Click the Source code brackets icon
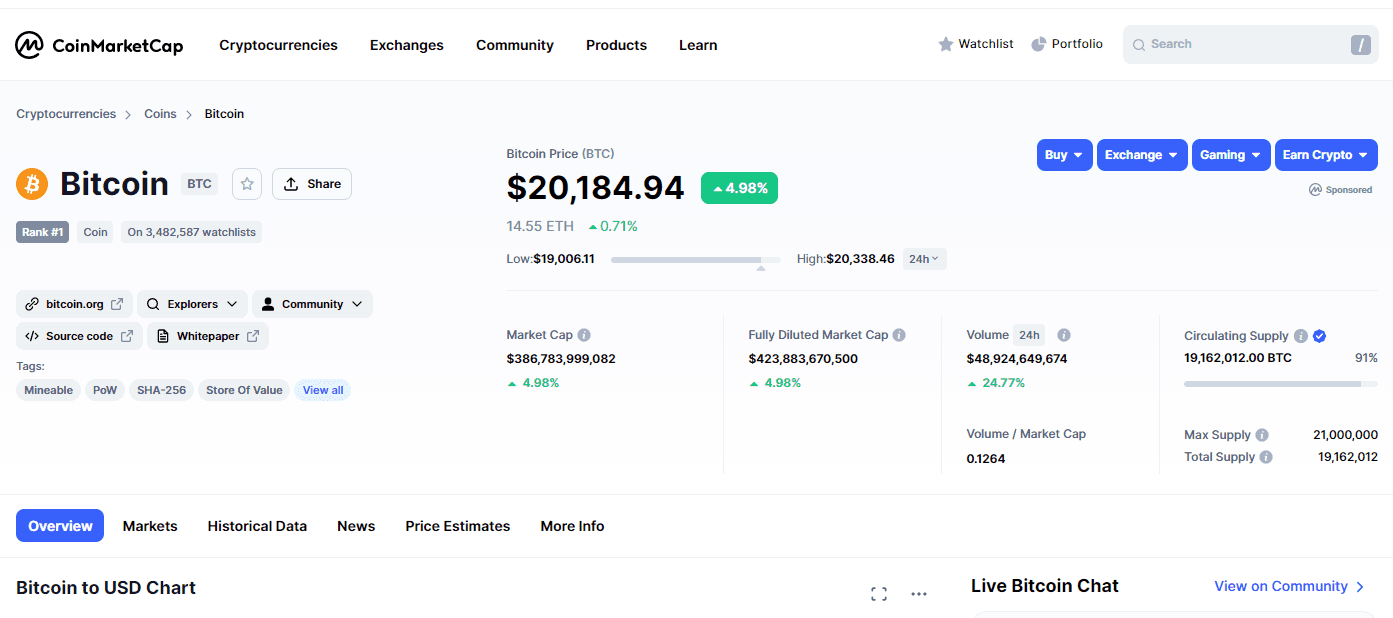Viewport: 1393px width, 618px height. pos(32,336)
